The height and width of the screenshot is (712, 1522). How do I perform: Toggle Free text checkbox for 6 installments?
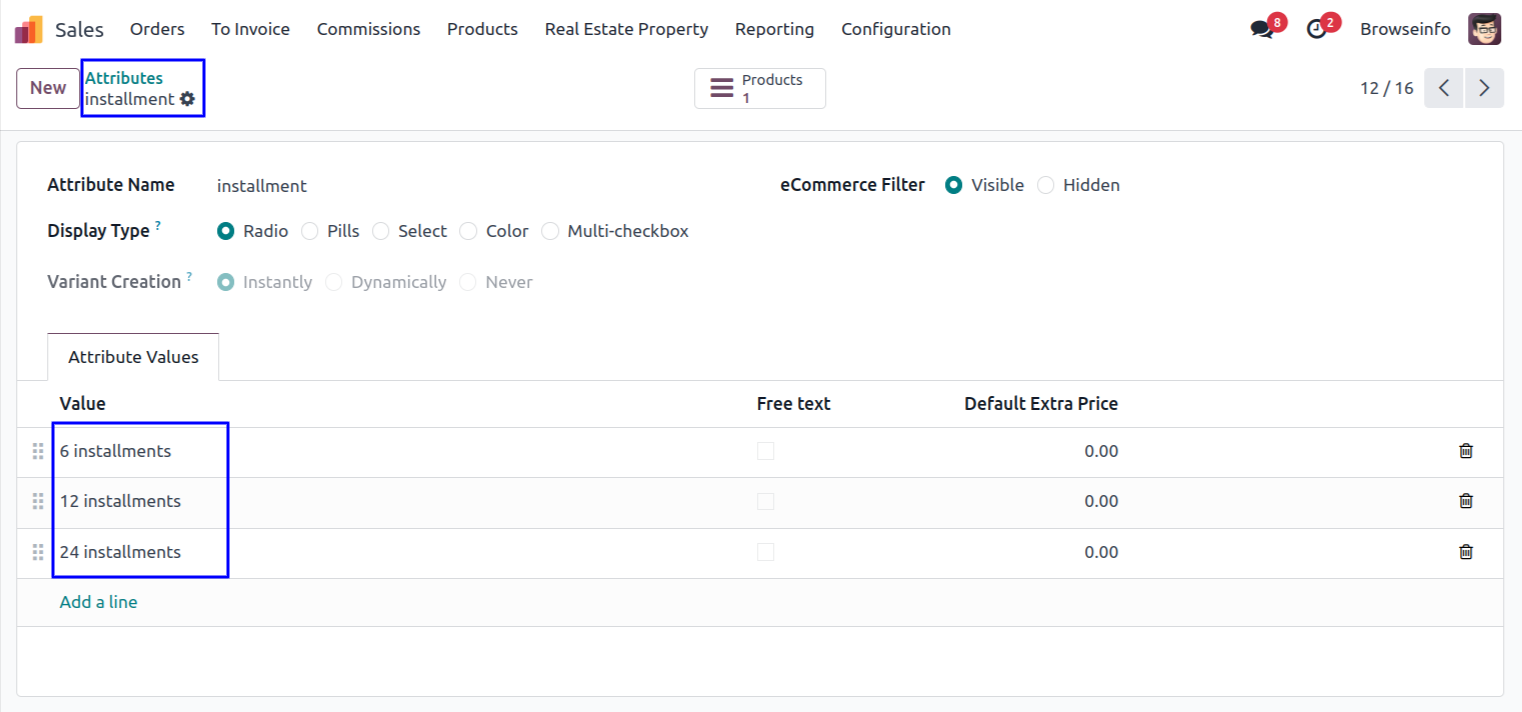(x=766, y=451)
